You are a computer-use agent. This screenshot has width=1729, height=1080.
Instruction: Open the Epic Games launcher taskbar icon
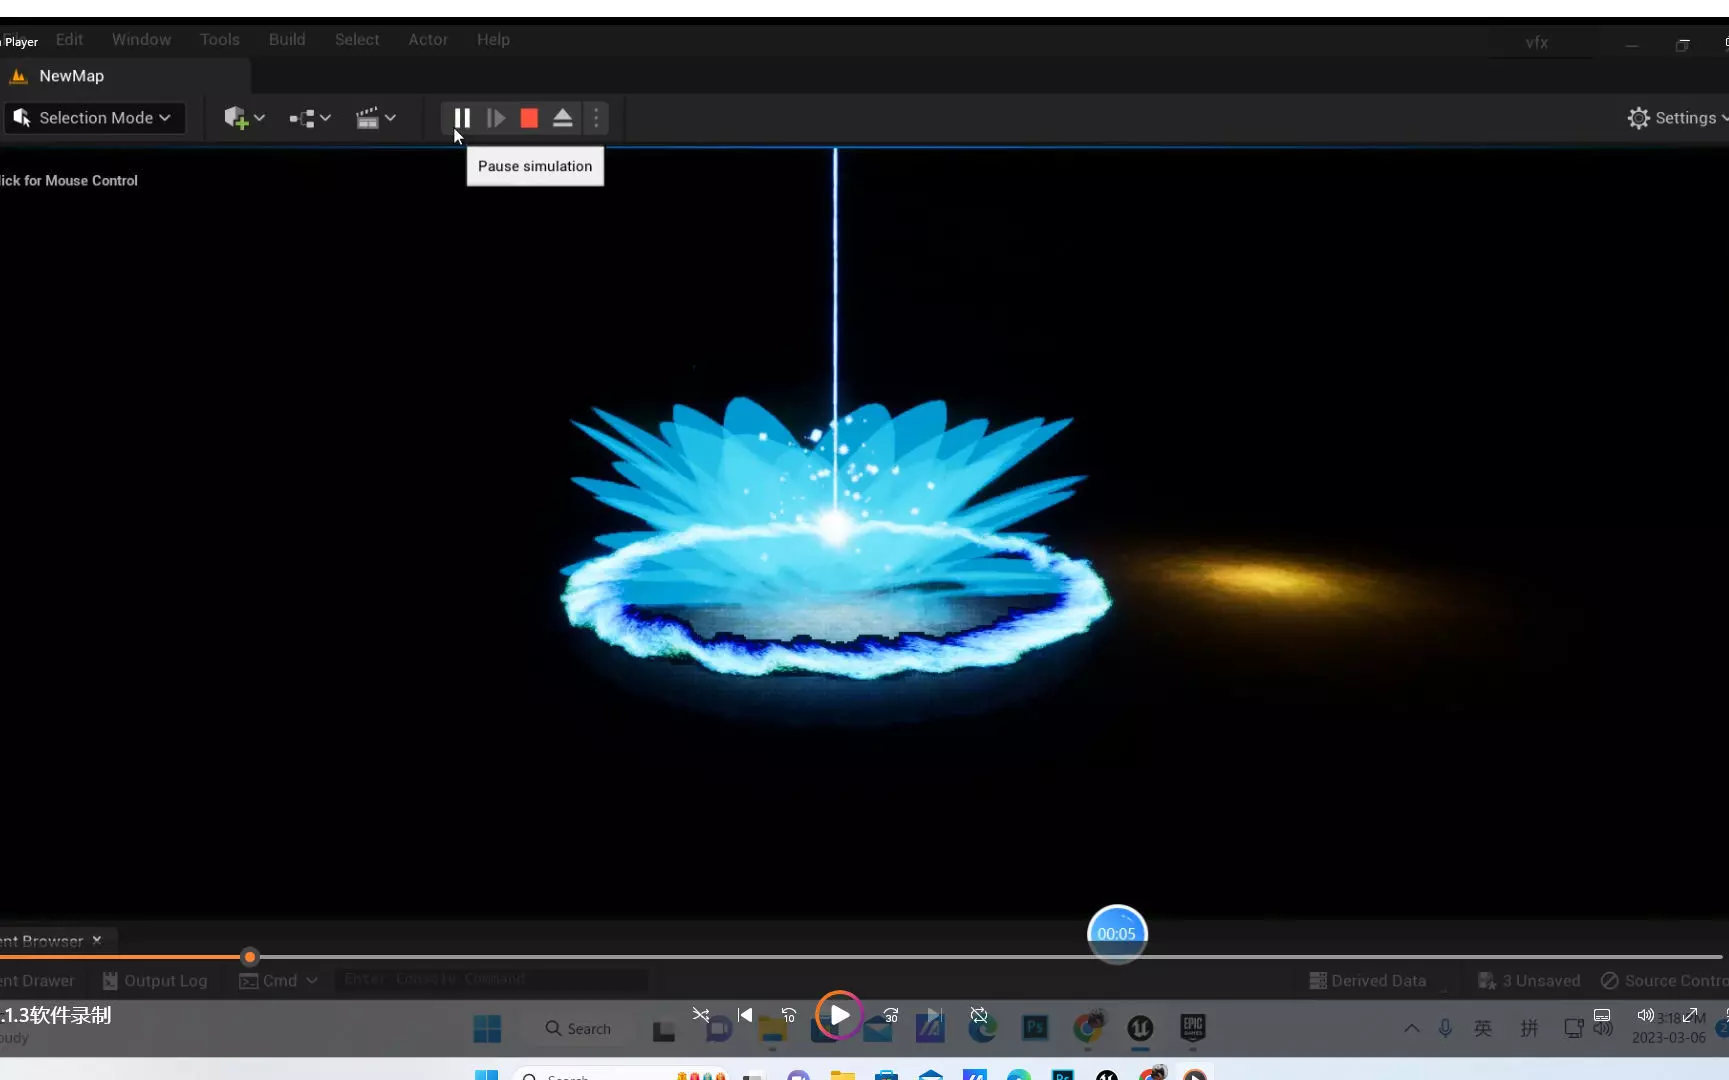[x=1193, y=1028]
